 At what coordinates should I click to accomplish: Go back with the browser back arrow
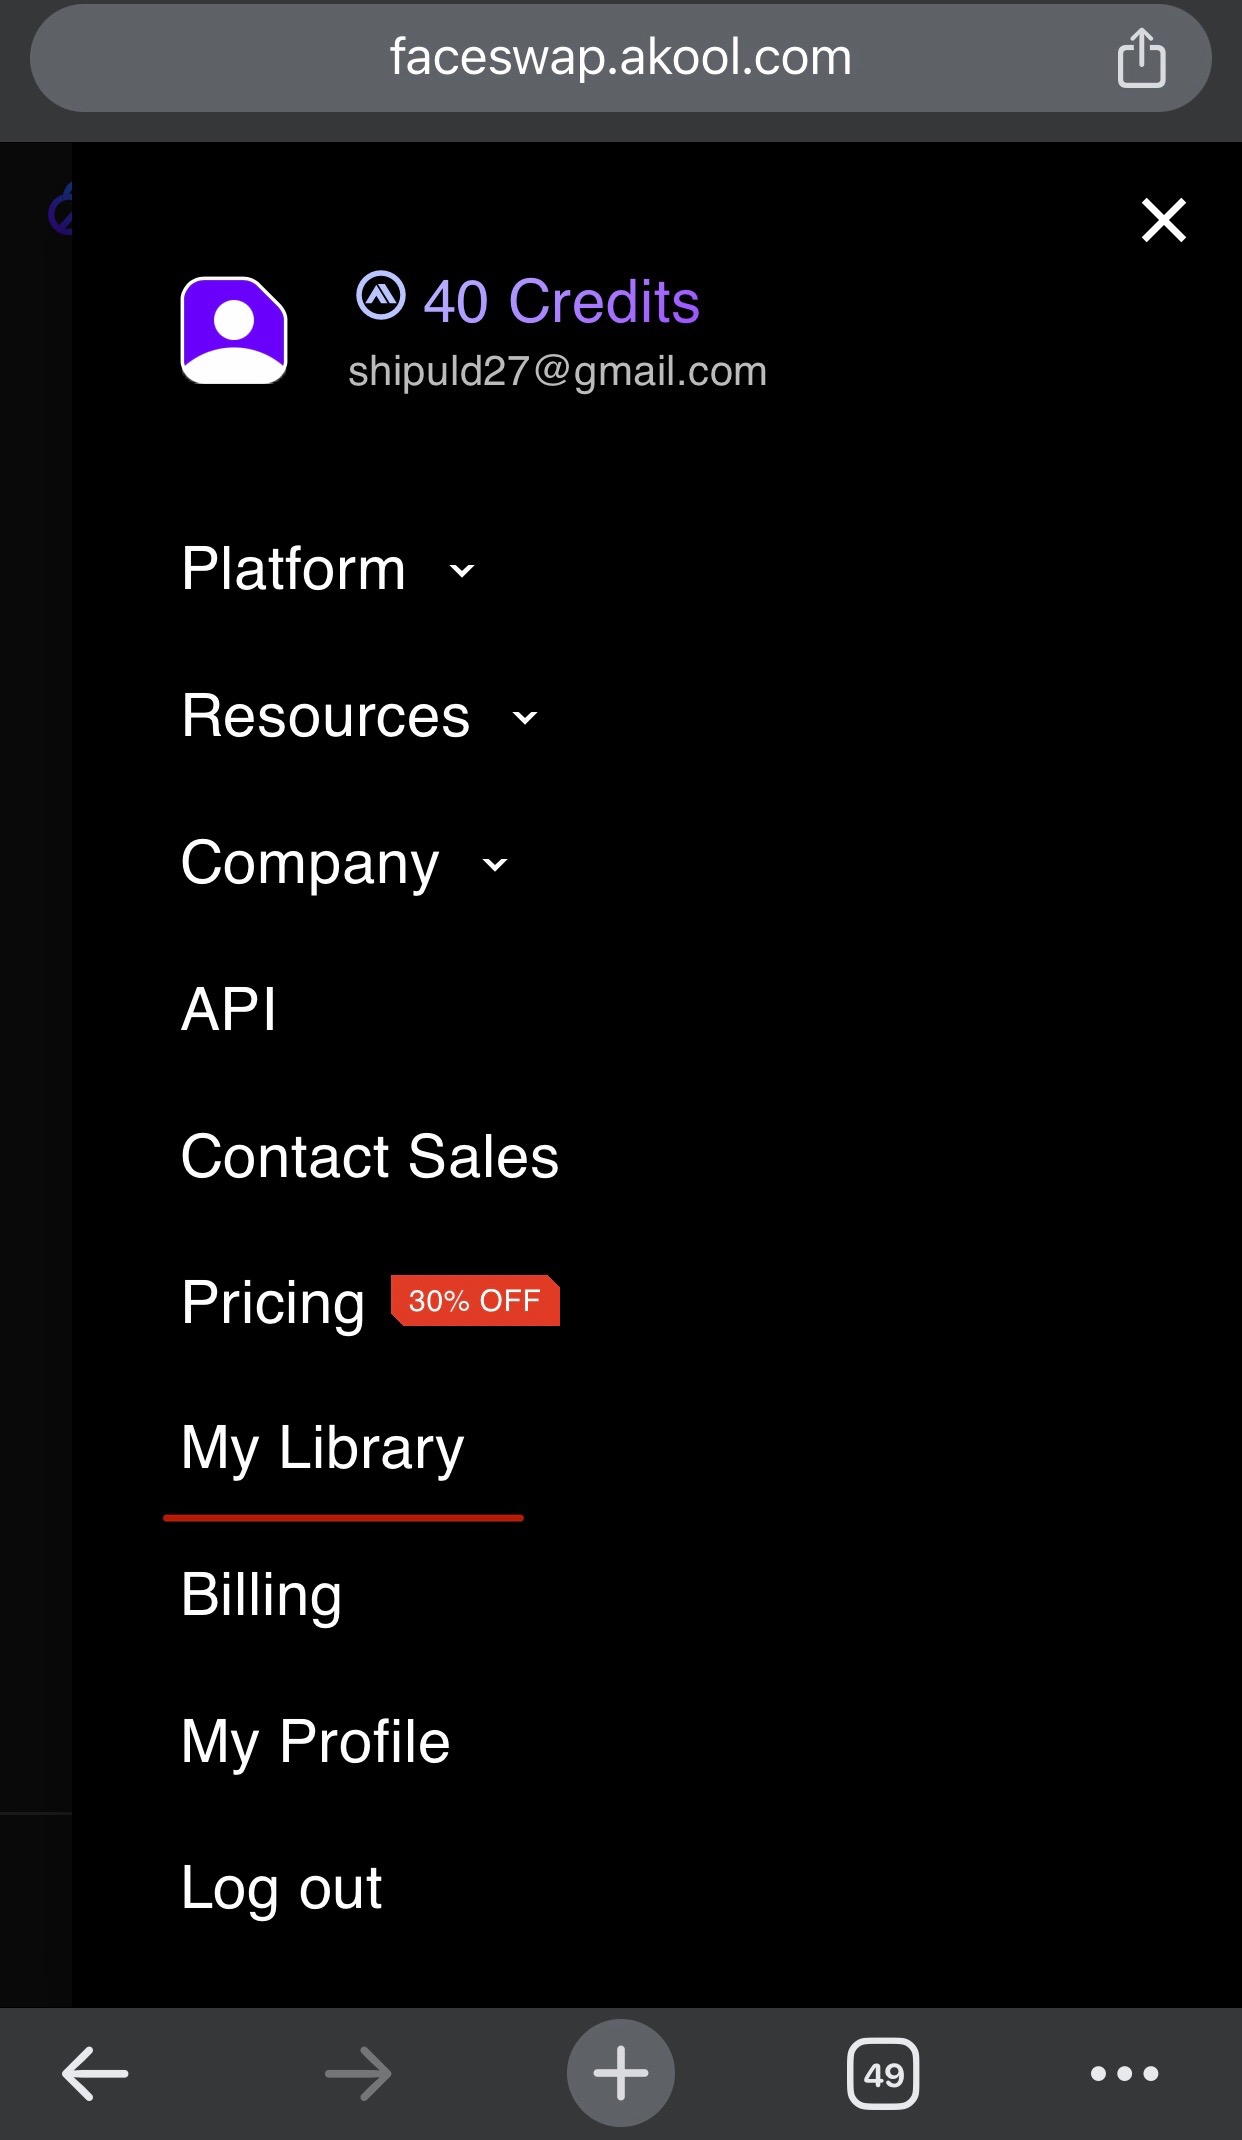click(95, 2073)
